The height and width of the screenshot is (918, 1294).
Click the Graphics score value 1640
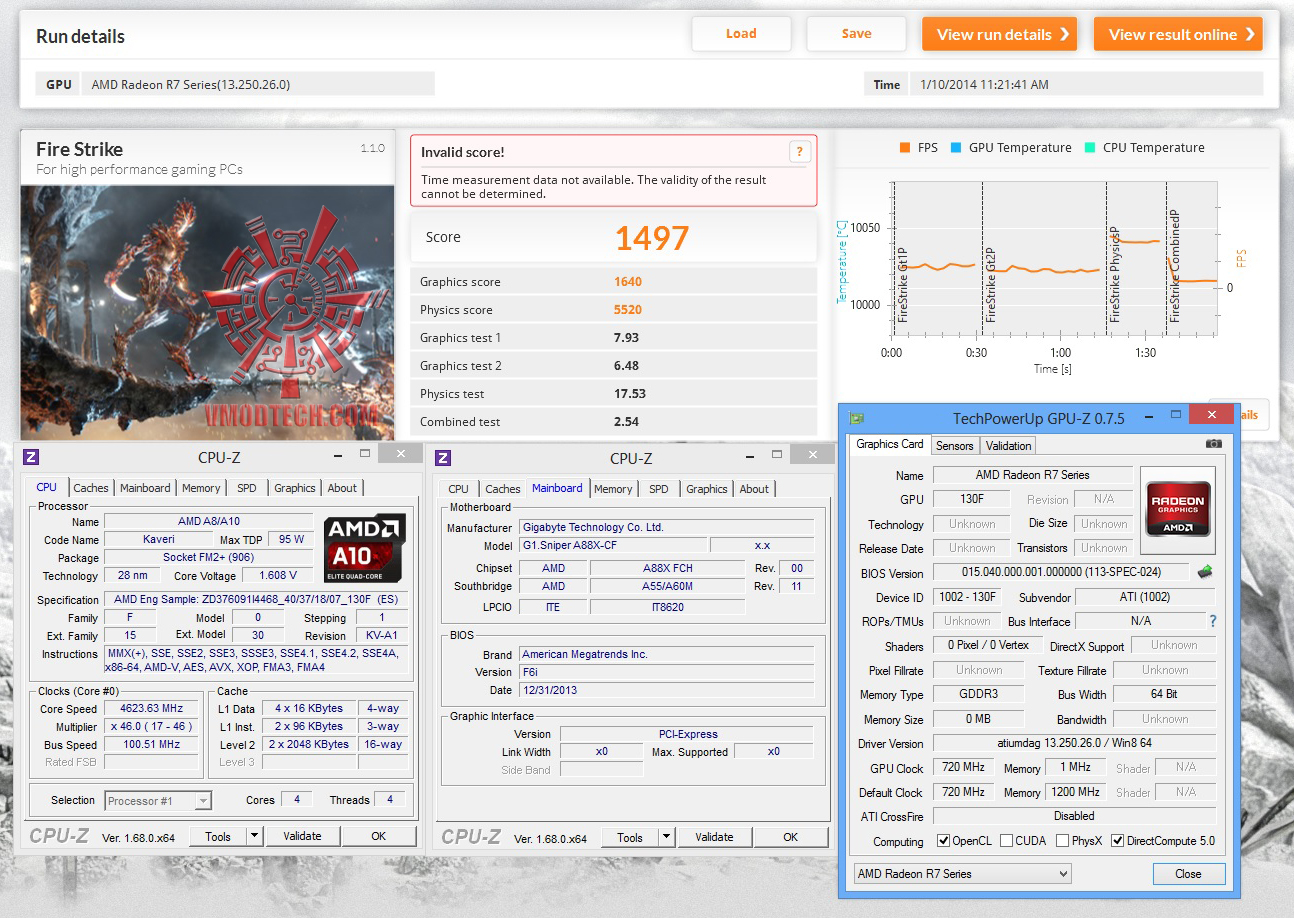[x=628, y=282]
